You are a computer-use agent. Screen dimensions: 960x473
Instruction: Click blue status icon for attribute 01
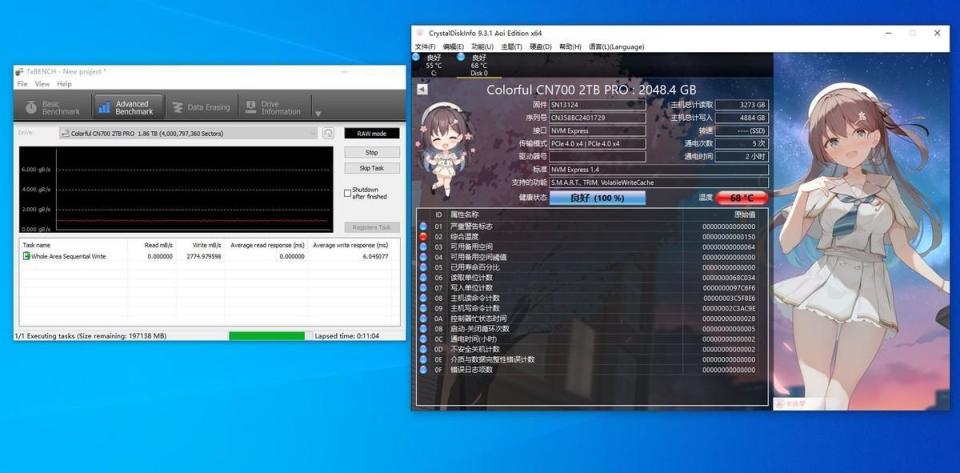pyautogui.click(x=423, y=226)
